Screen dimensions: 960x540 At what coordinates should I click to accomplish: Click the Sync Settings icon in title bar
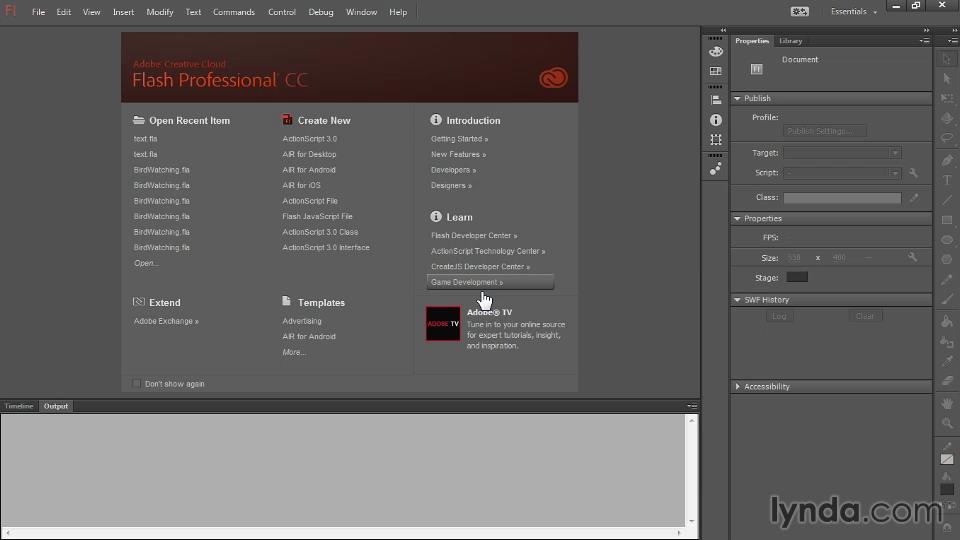(800, 12)
